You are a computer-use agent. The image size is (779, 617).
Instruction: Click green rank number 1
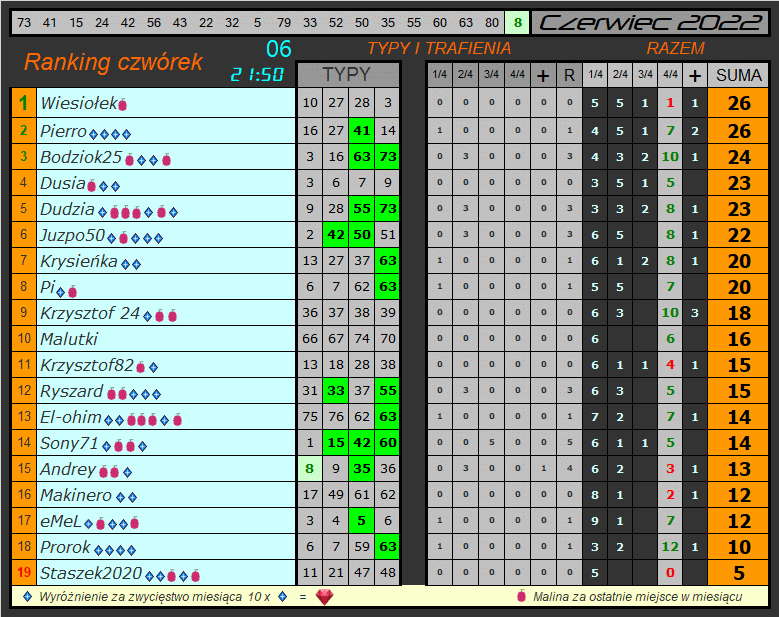pyautogui.click(x=24, y=103)
